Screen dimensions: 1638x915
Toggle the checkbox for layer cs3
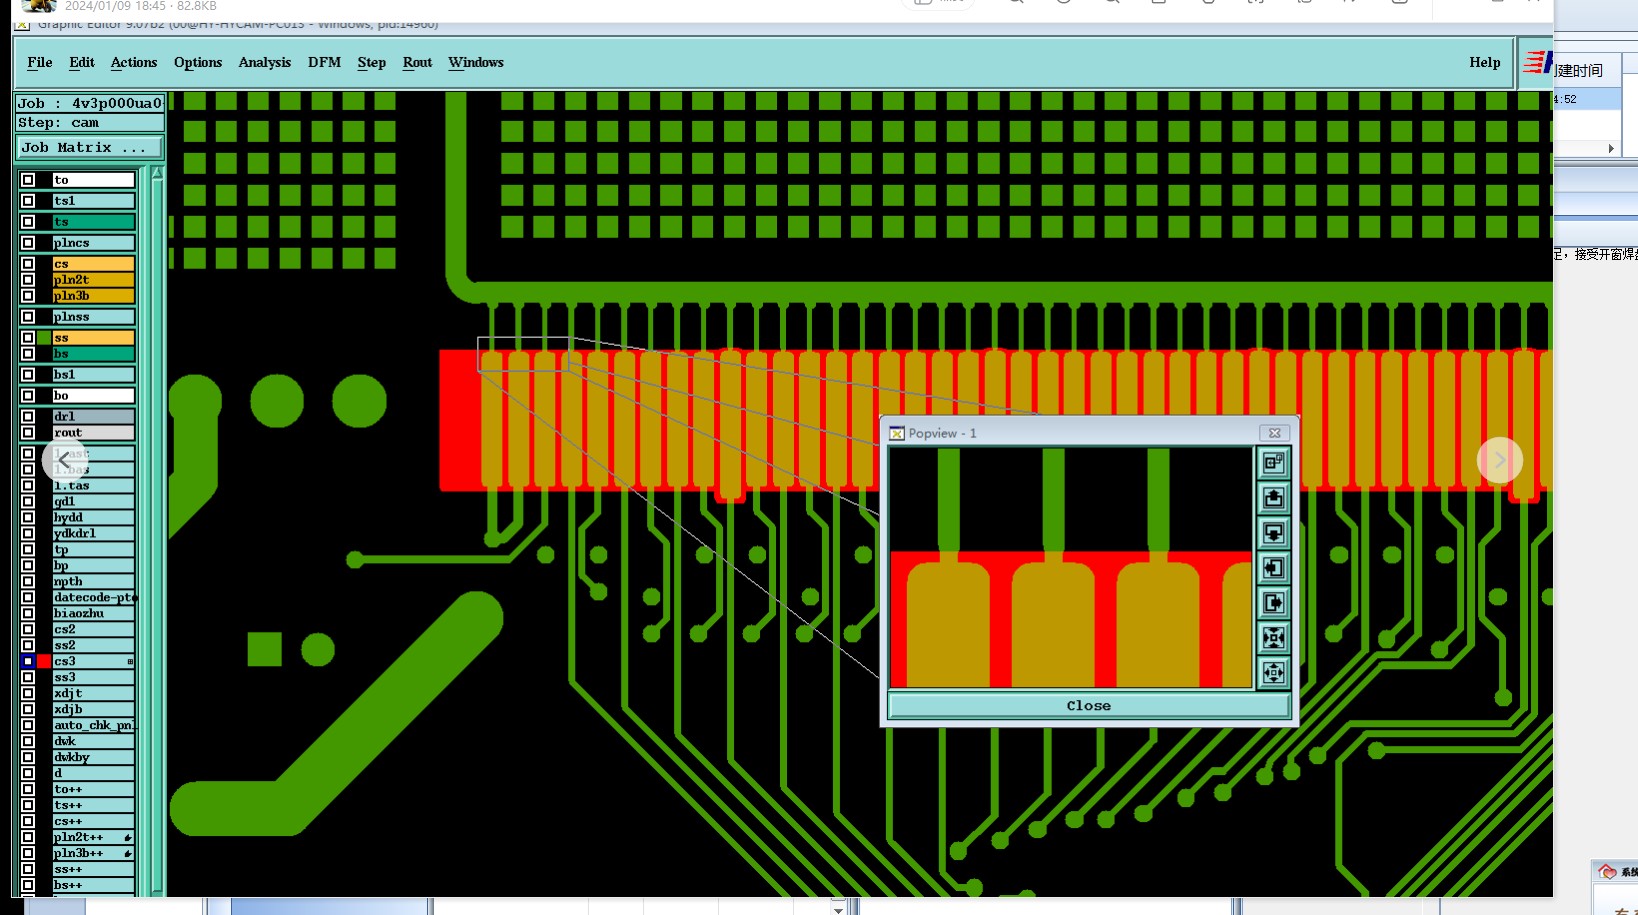pyautogui.click(x=28, y=661)
